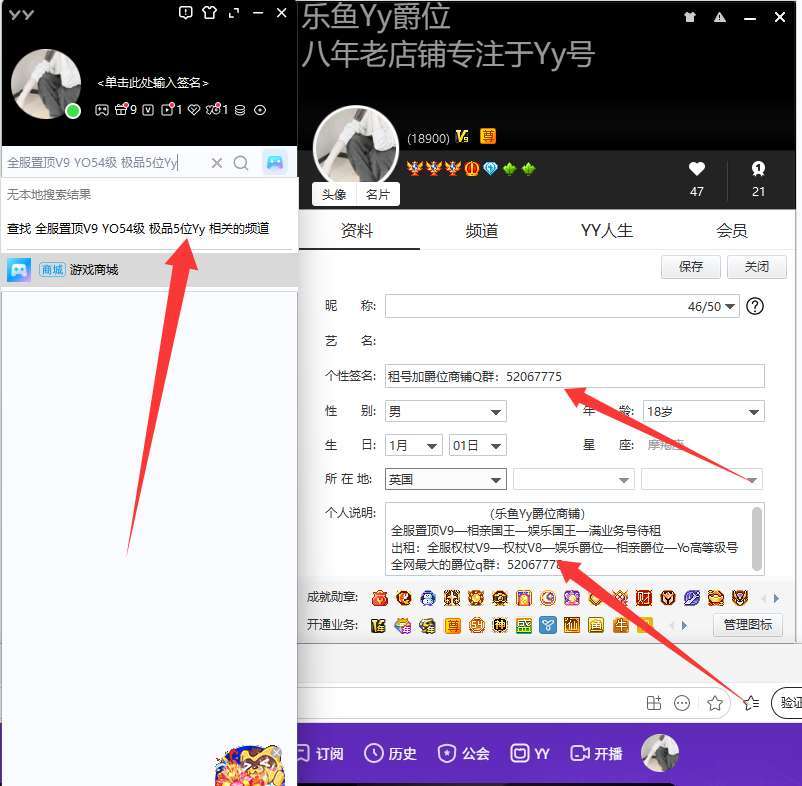The width and height of the screenshot is (802, 786).
Task: Click the 头像 button under the avatar
Action: [x=334, y=195]
